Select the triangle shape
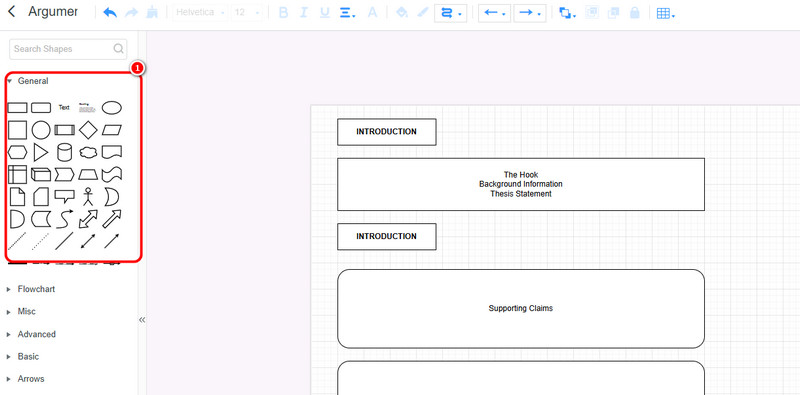 tap(41, 152)
